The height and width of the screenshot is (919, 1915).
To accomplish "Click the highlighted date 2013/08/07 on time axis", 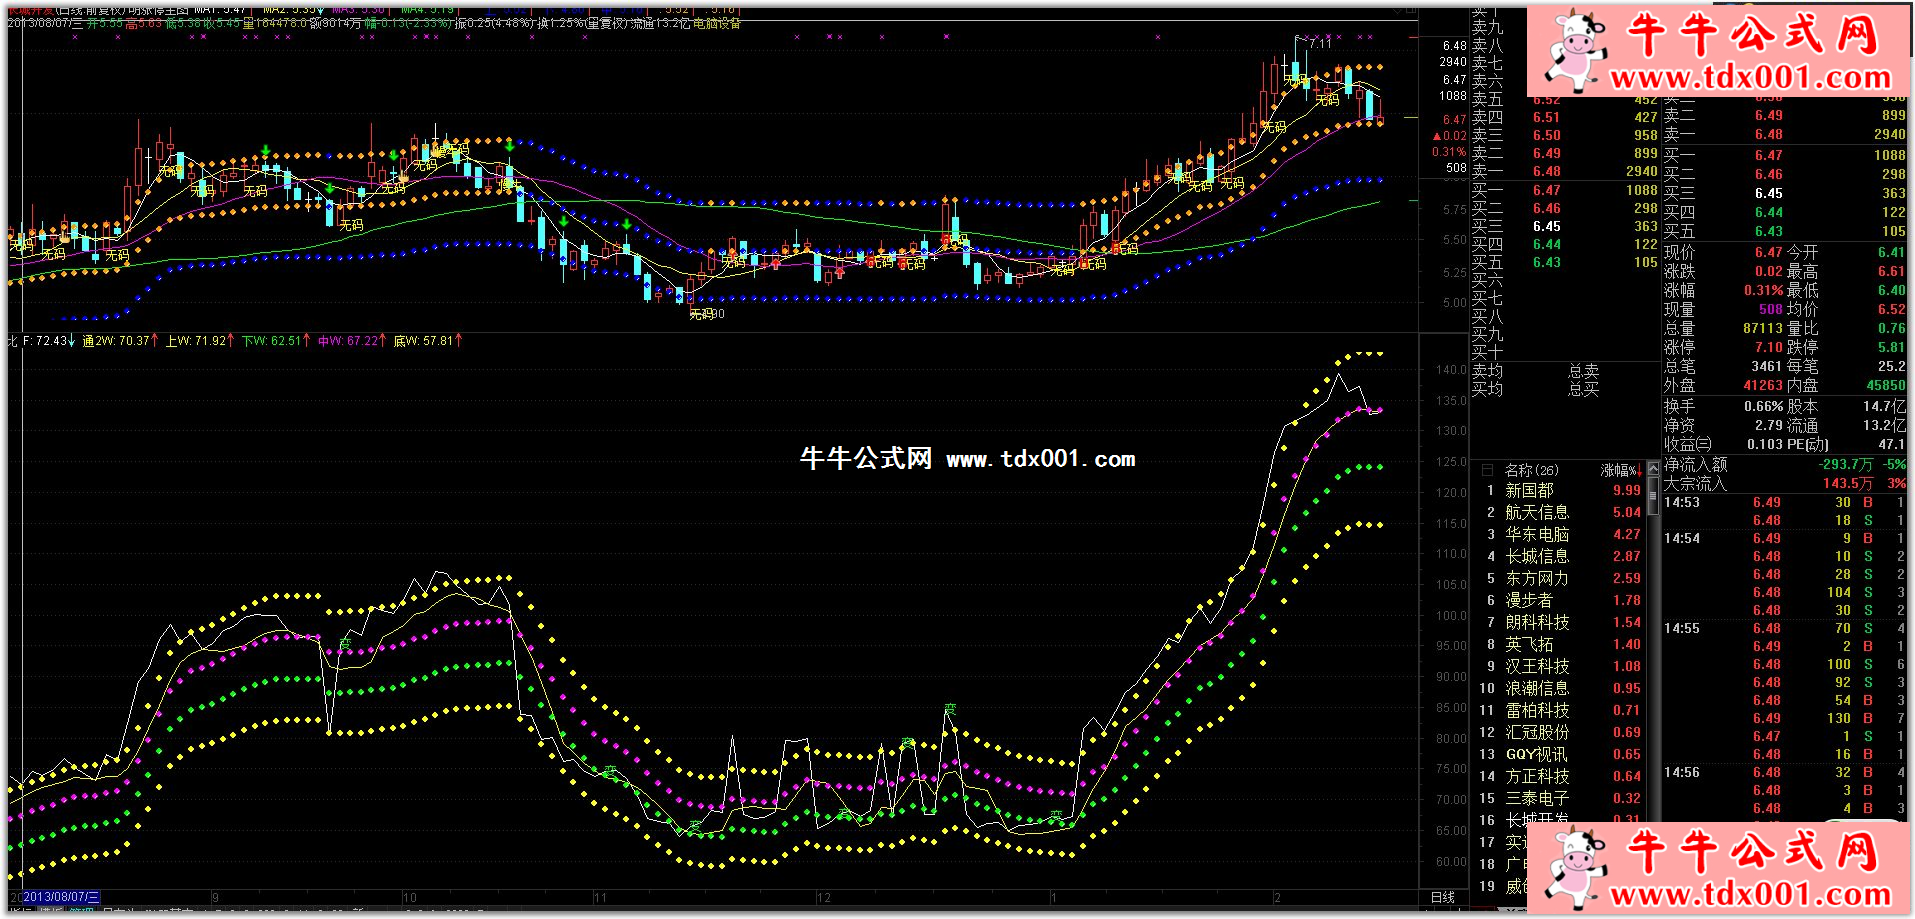I will (60, 898).
